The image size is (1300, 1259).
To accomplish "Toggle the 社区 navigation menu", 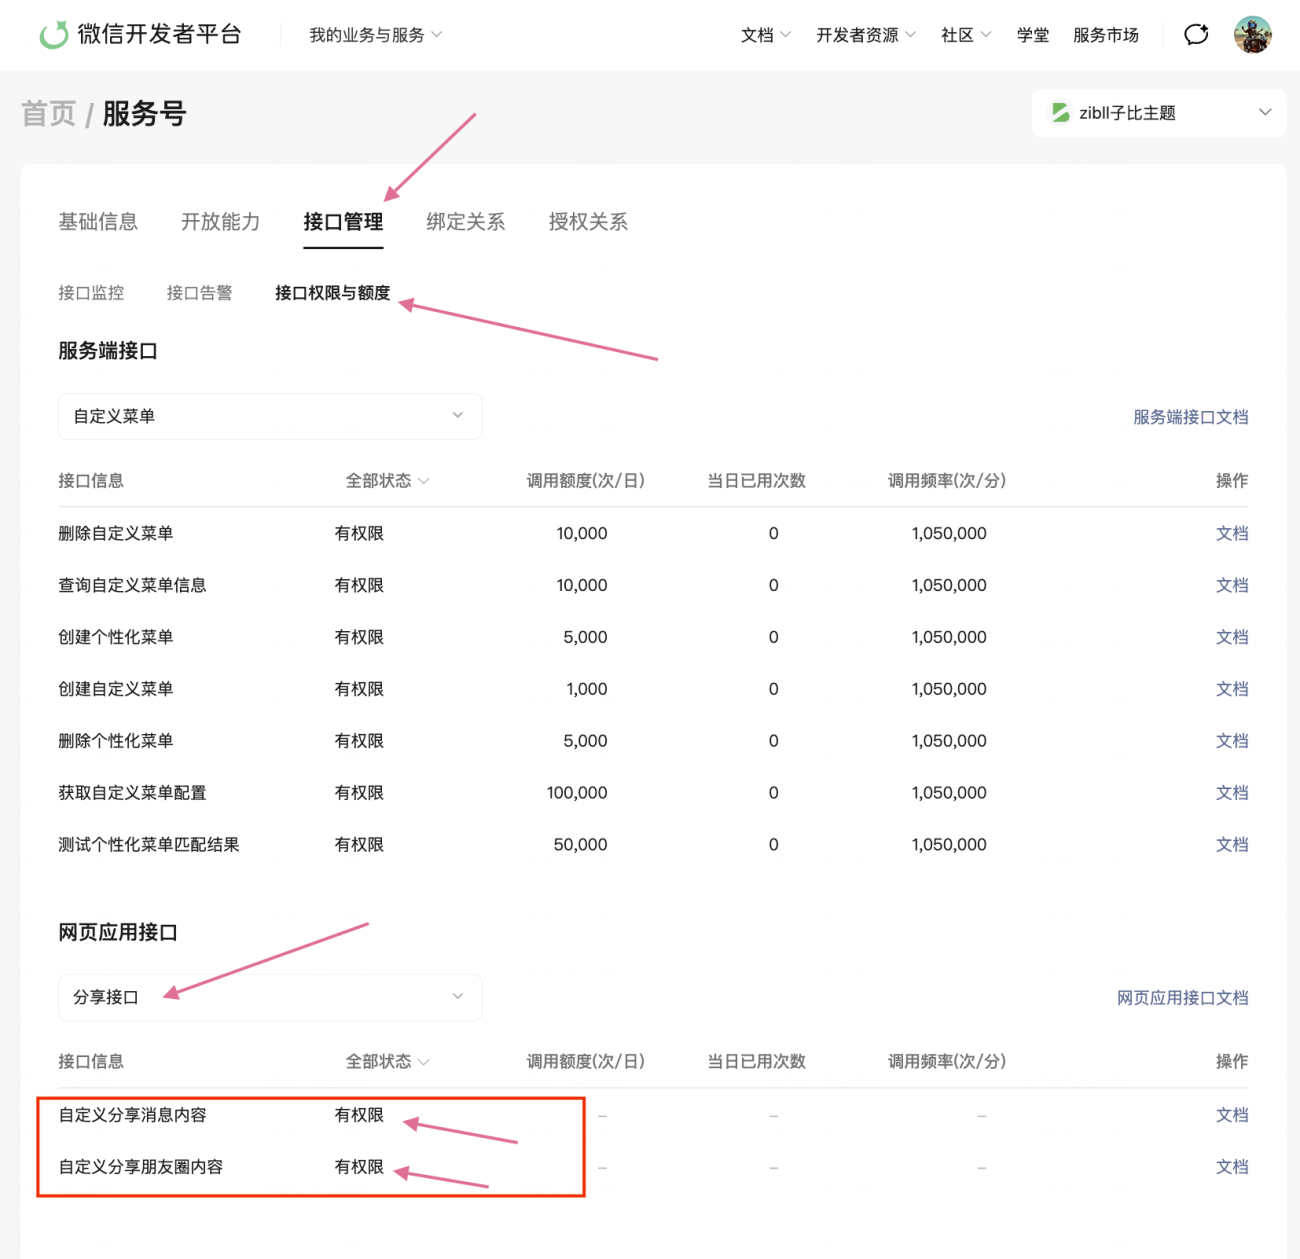I will click(x=965, y=34).
